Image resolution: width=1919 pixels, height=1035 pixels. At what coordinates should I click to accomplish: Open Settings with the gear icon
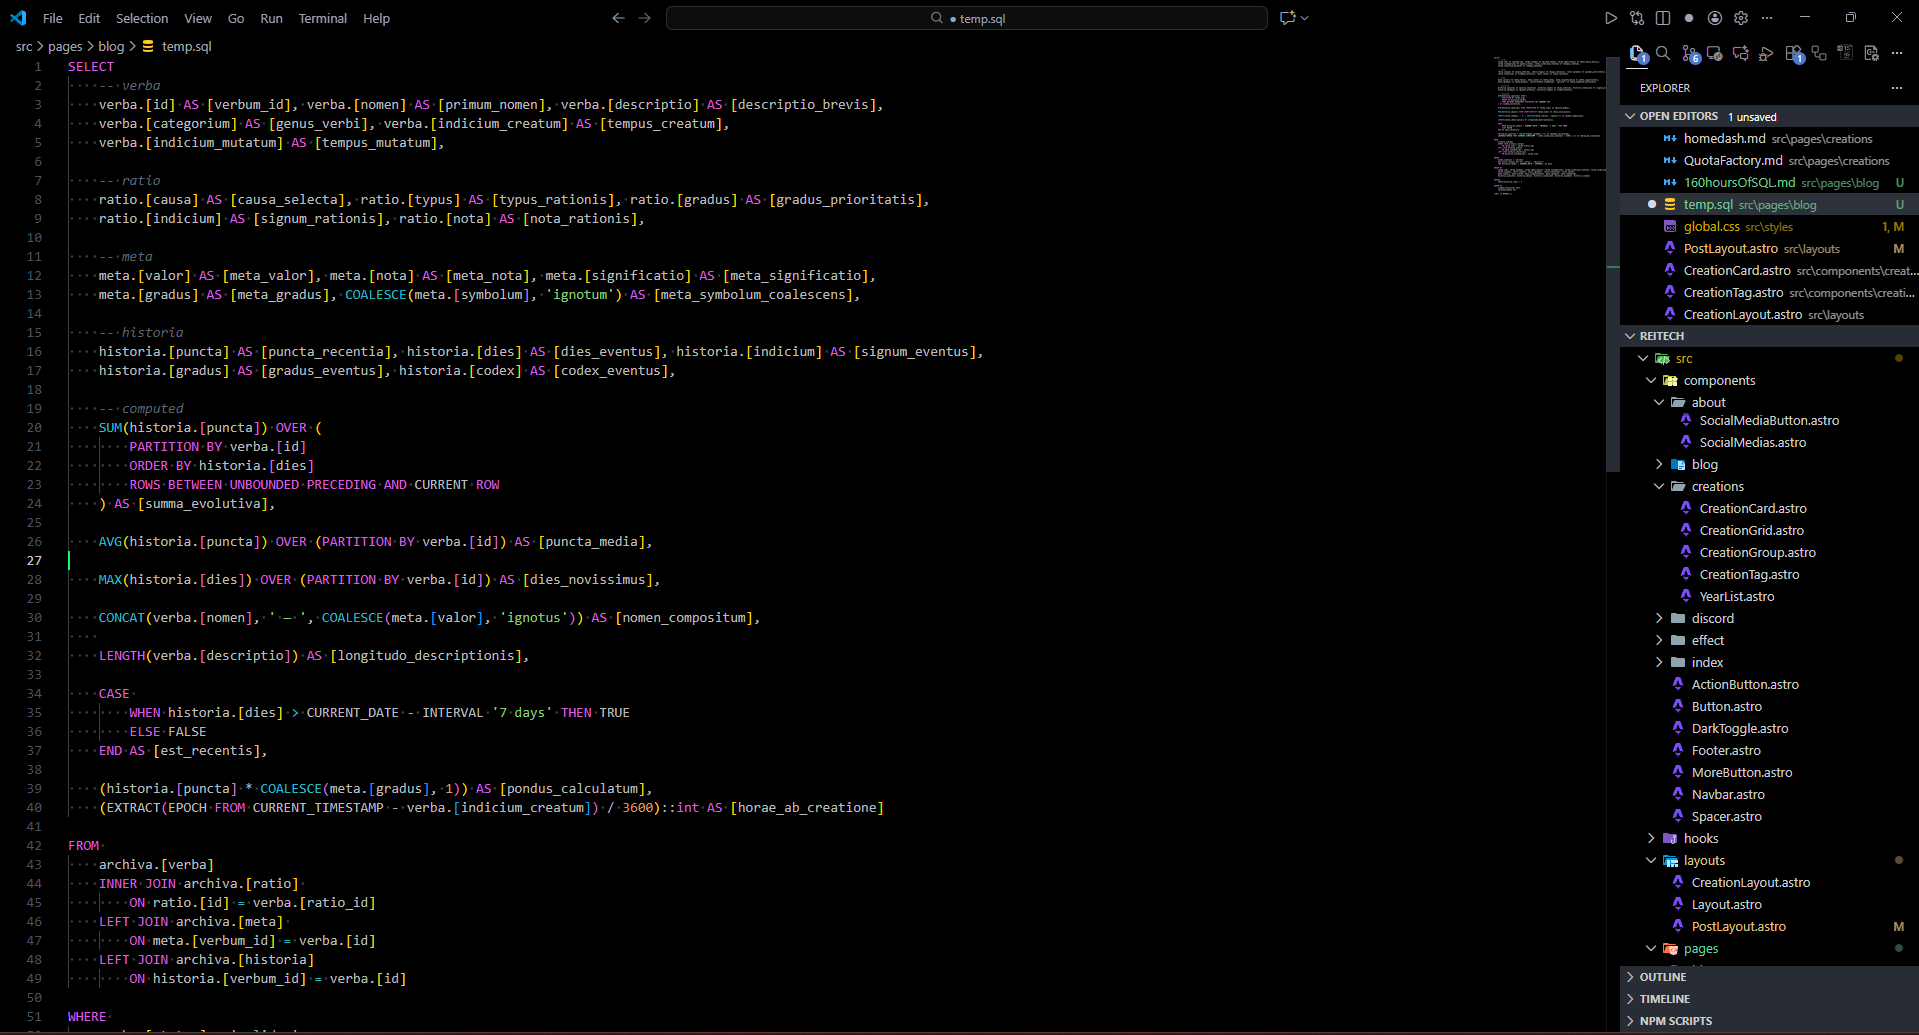[x=1740, y=17]
